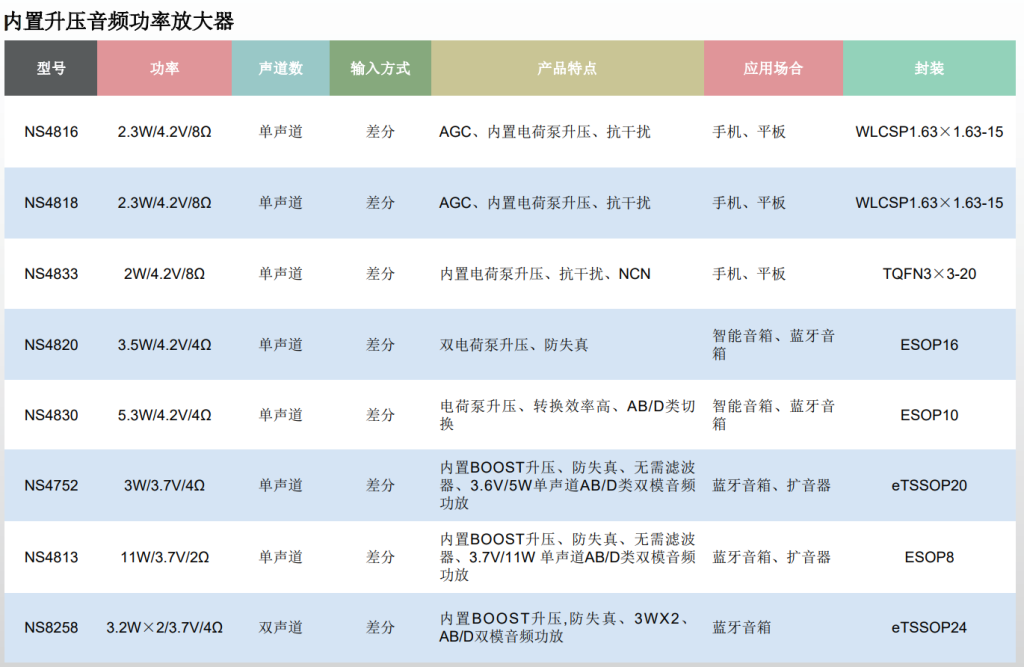Click 双声道 in NS8258 row
Image resolution: width=1024 pixels, height=667 pixels.
pyautogui.click(x=281, y=628)
